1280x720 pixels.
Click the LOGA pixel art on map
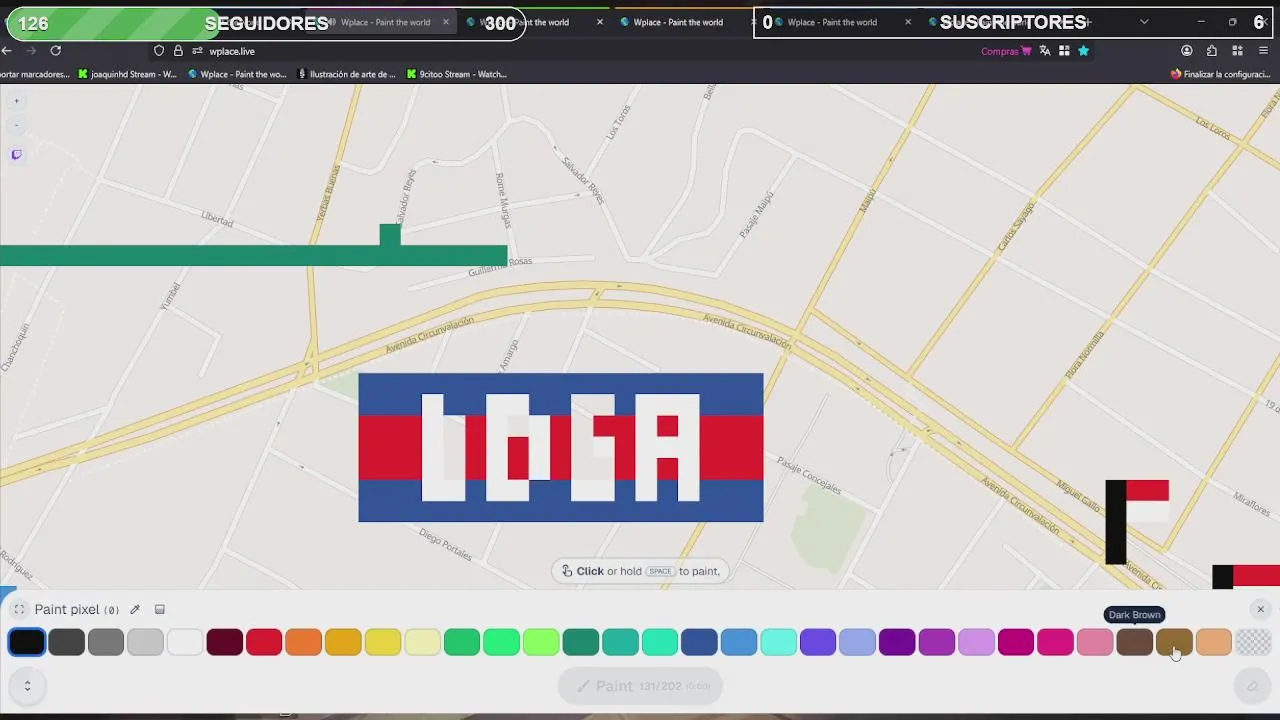coord(561,447)
